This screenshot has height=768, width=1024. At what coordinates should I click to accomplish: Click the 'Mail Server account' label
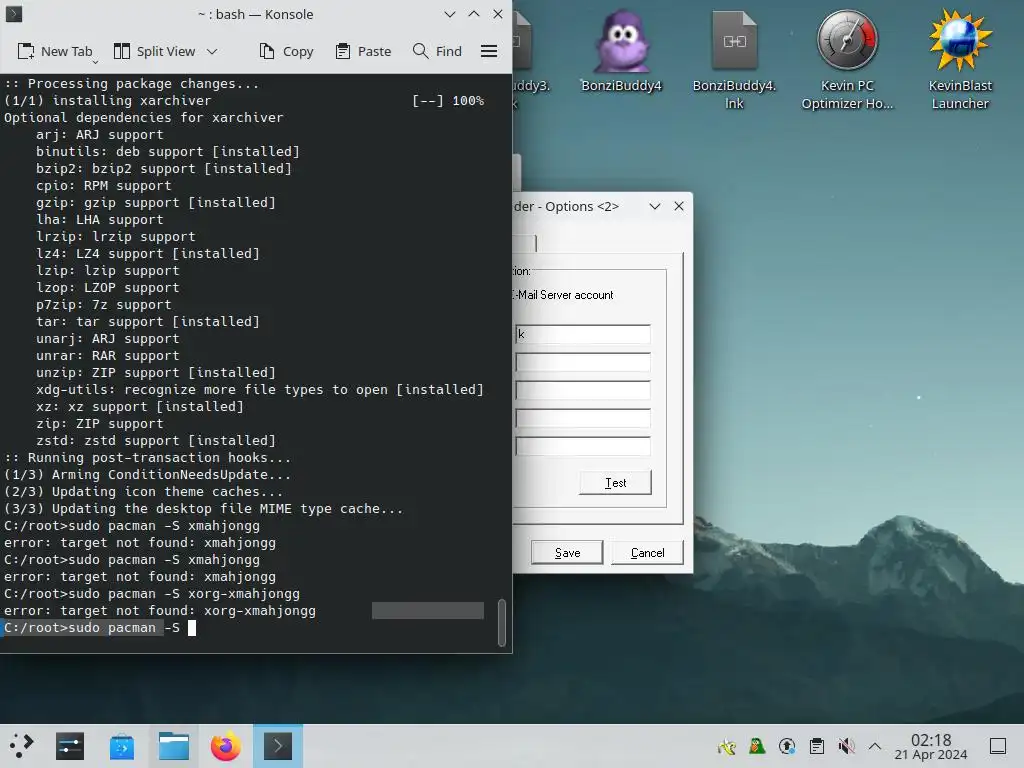click(x=564, y=295)
